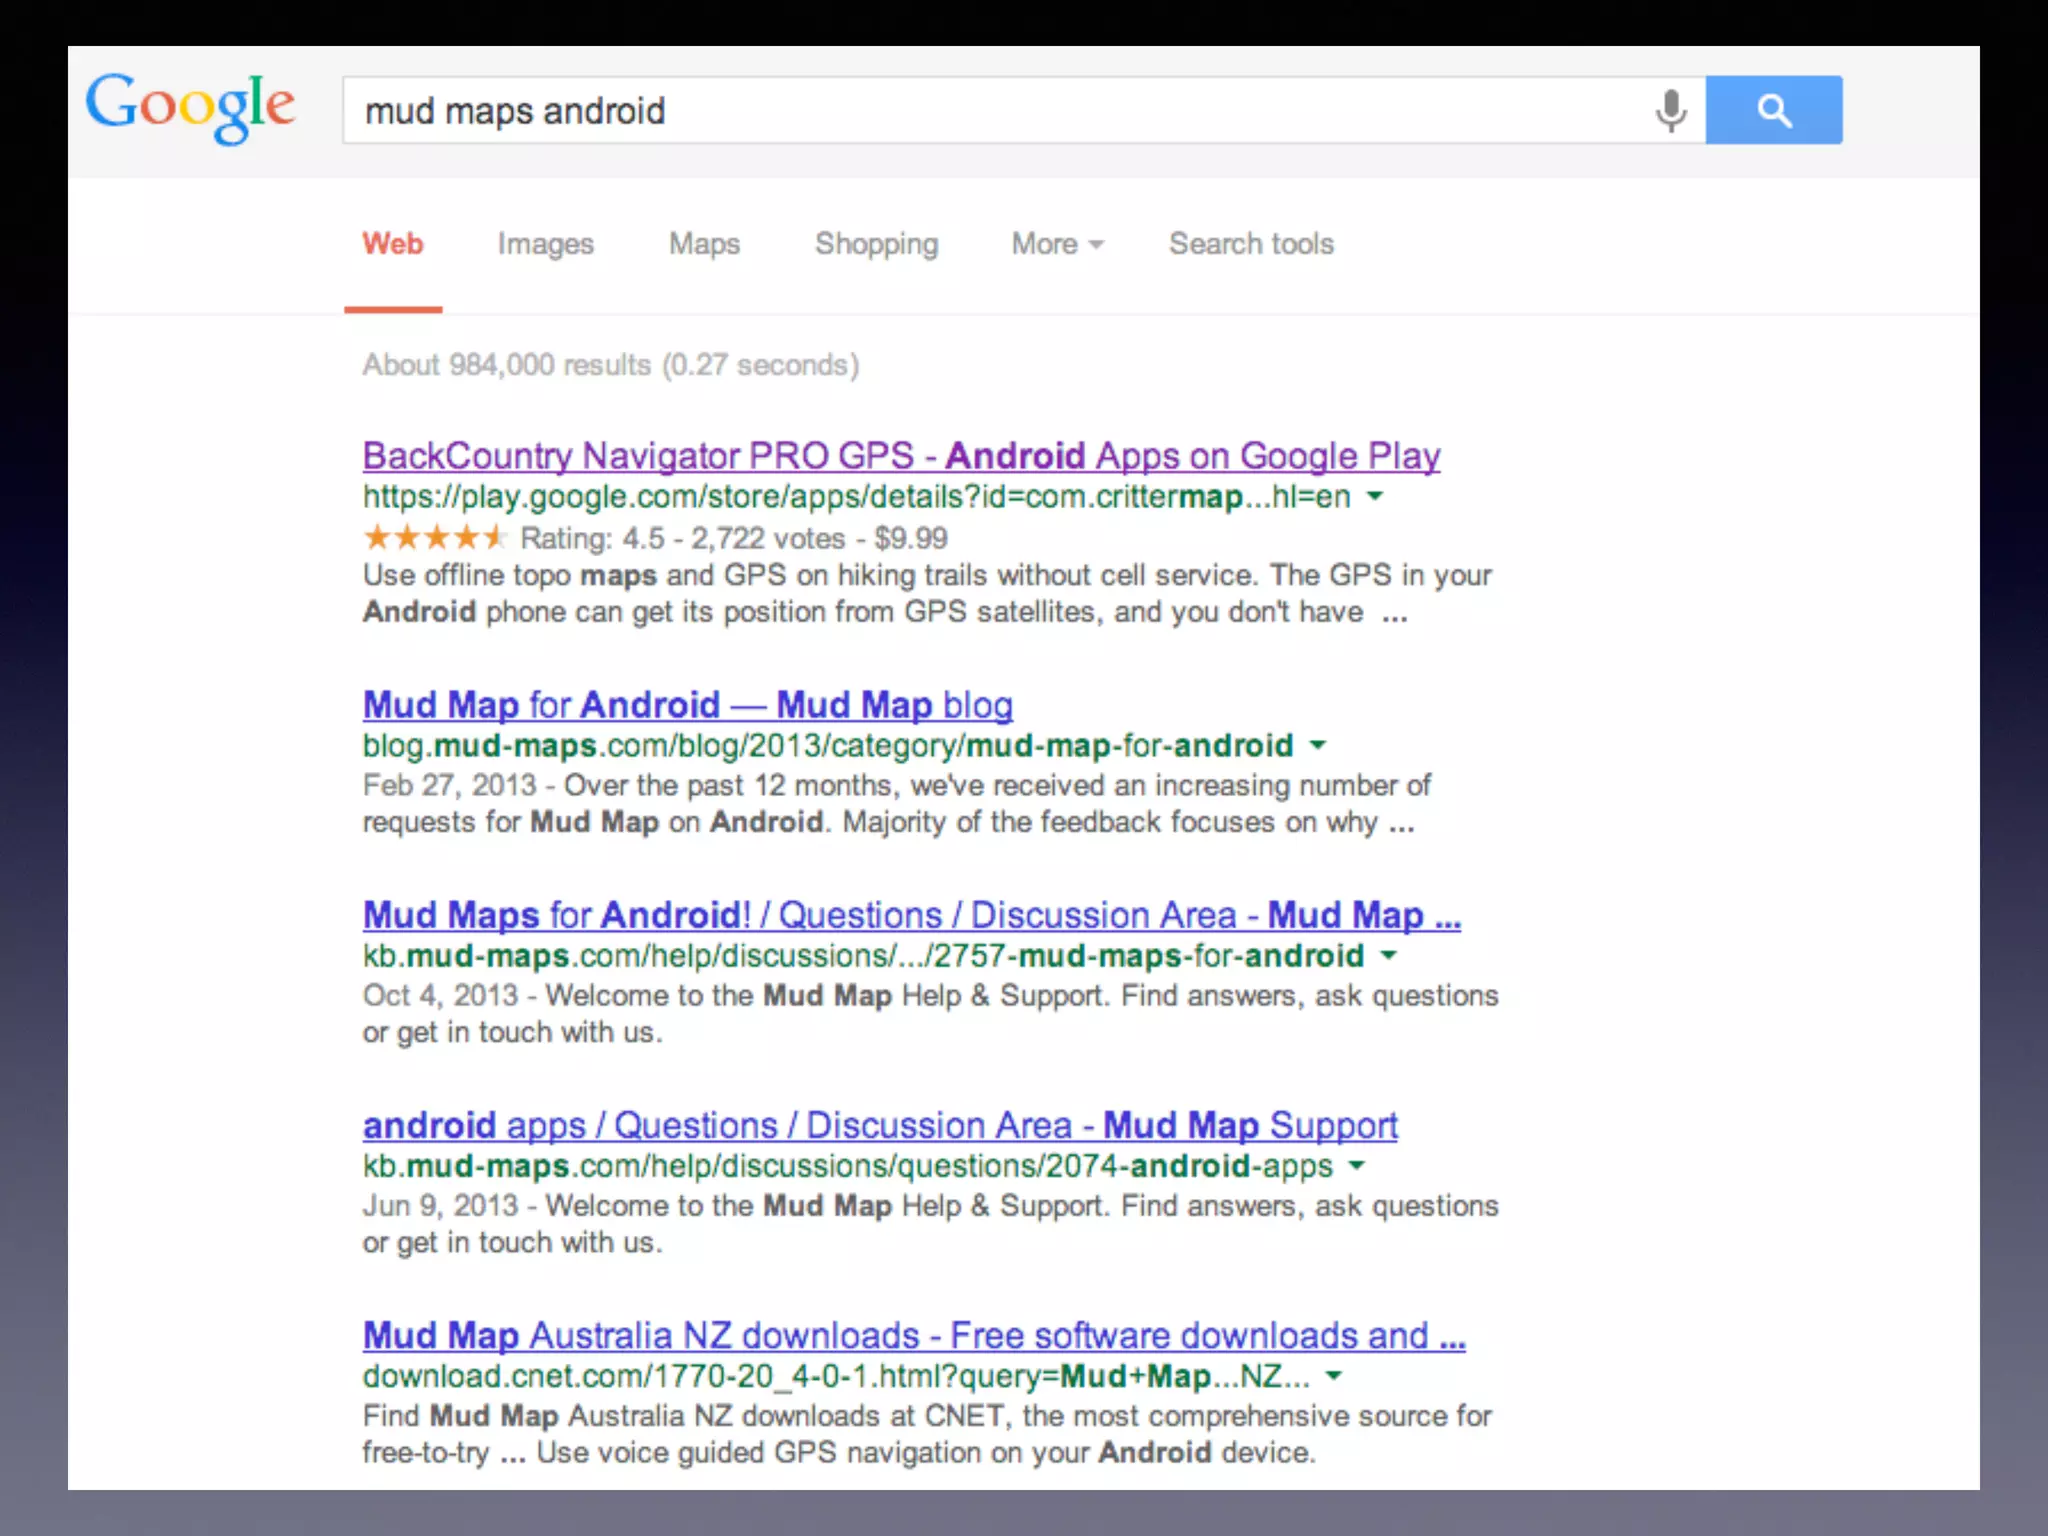Click the microphone voice search icon
This screenshot has height=1536, width=2048.
1670,110
